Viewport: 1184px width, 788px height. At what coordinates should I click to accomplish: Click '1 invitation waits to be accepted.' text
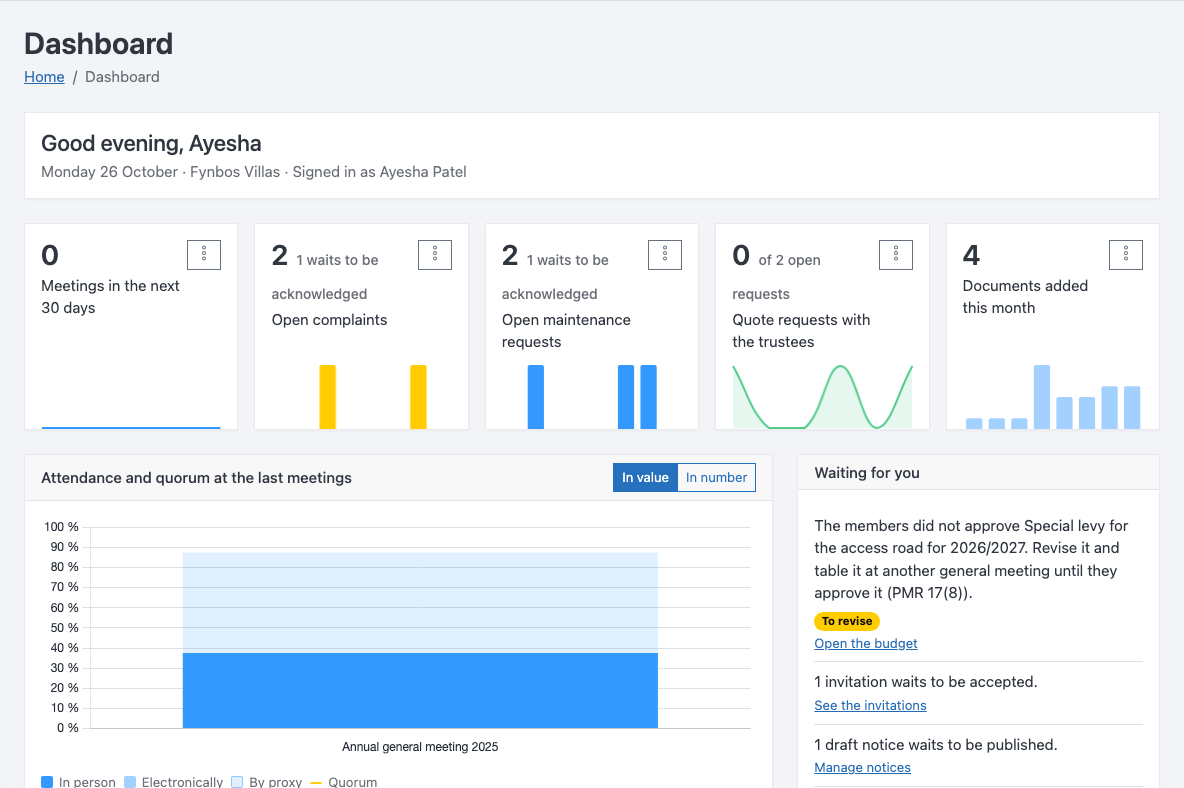pyautogui.click(x=926, y=682)
